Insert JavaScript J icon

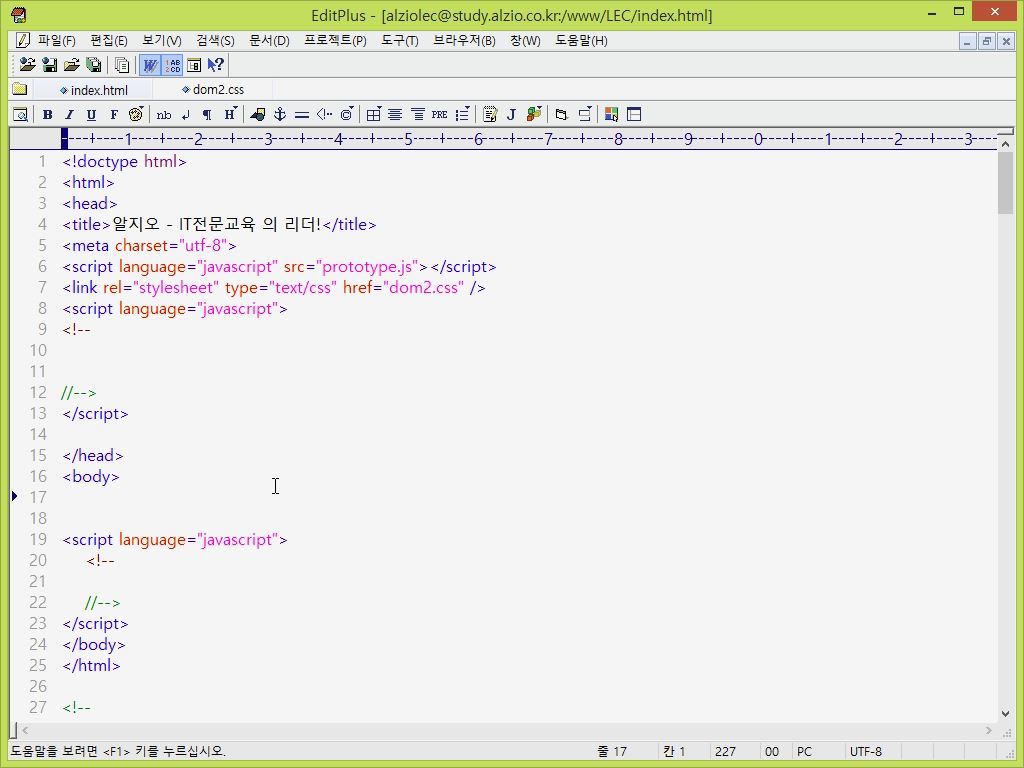(x=511, y=115)
